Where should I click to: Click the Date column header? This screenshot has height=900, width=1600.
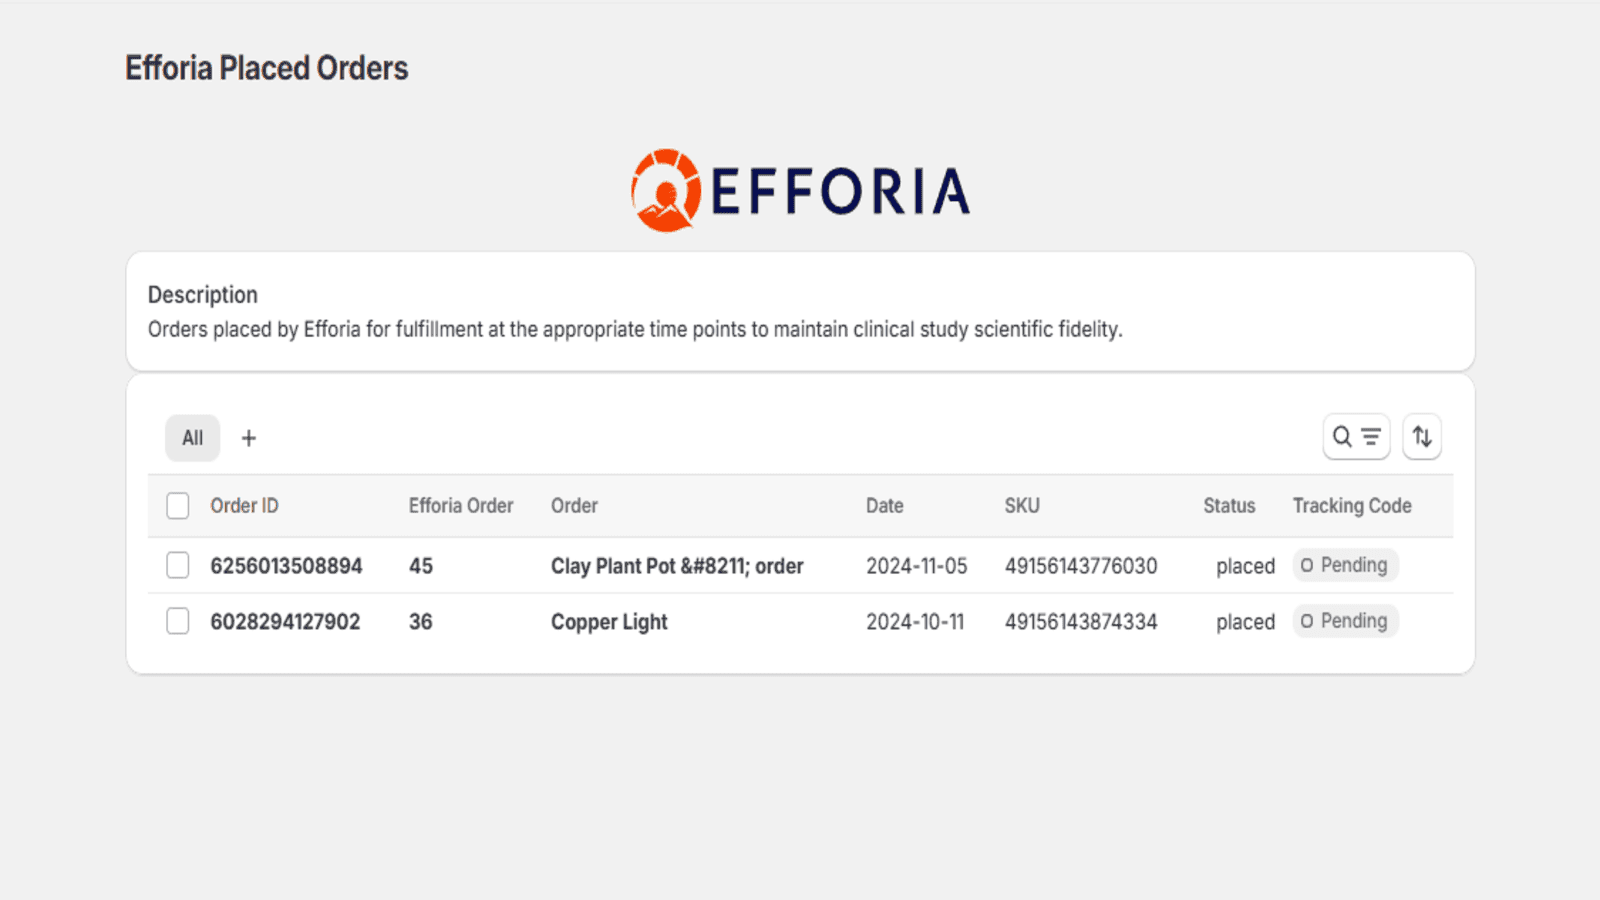884,506
